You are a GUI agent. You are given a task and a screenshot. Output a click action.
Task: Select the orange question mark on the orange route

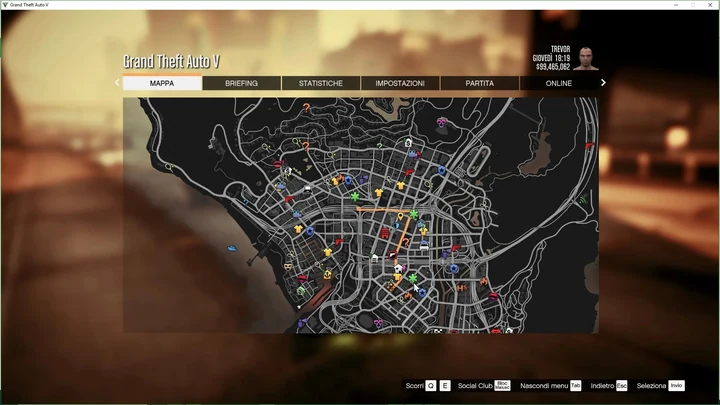point(405,242)
